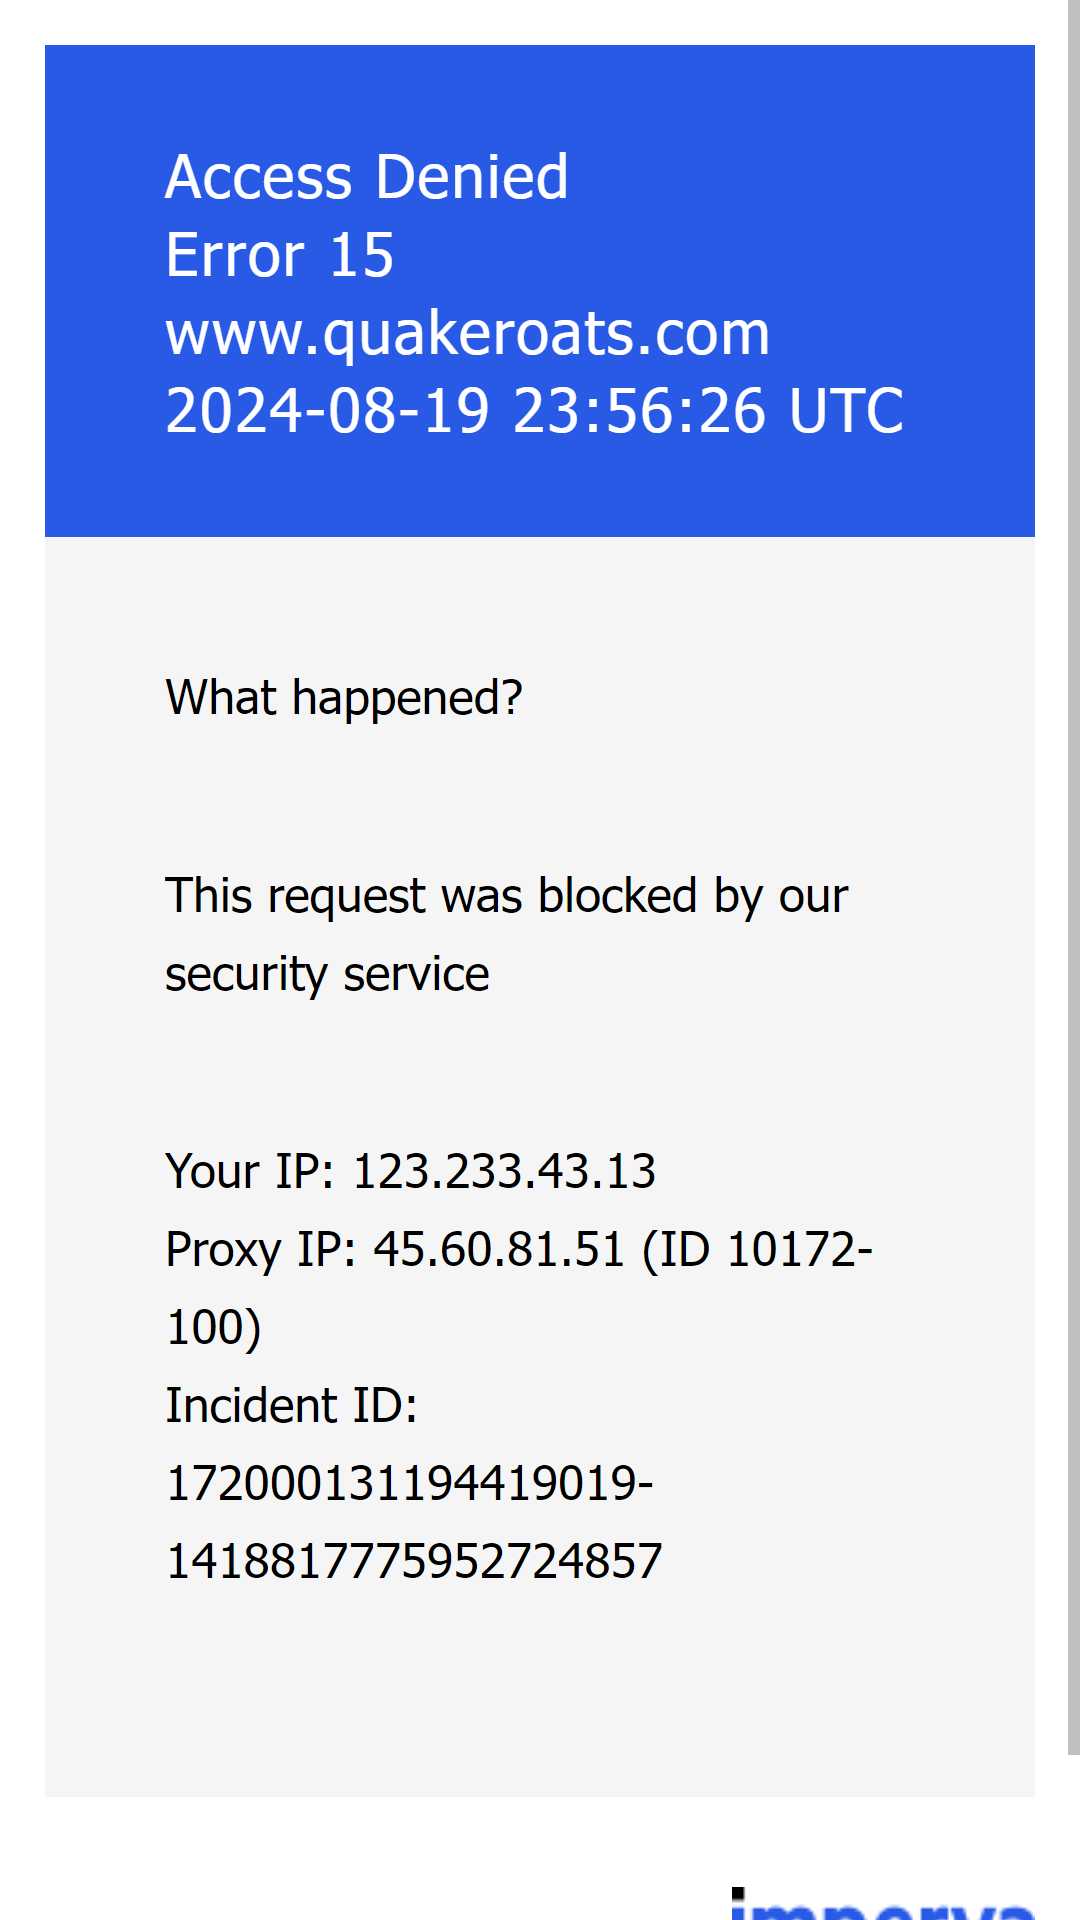This screenshot has height=1920, width=1080.
Task: Click the '100)' continuation of proxy ID
Action: pyautogui.click(x=214, y=1328)
